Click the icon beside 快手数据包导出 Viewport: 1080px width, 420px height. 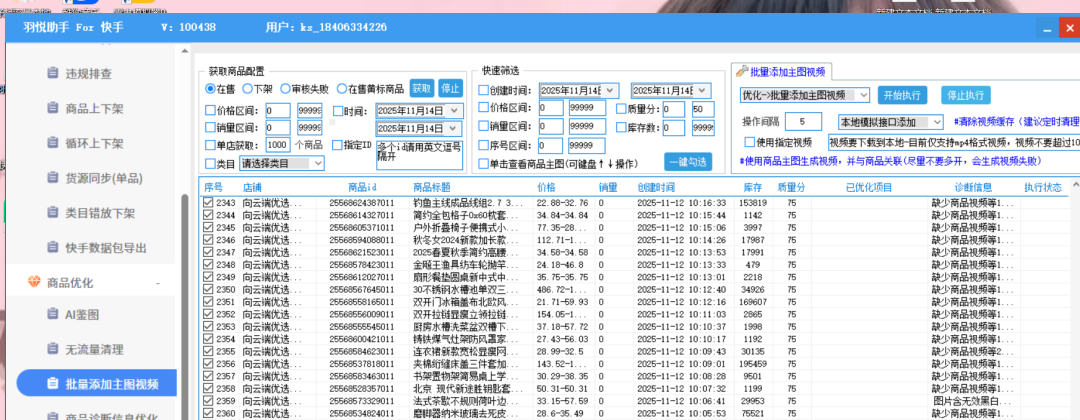click(52, 248)
